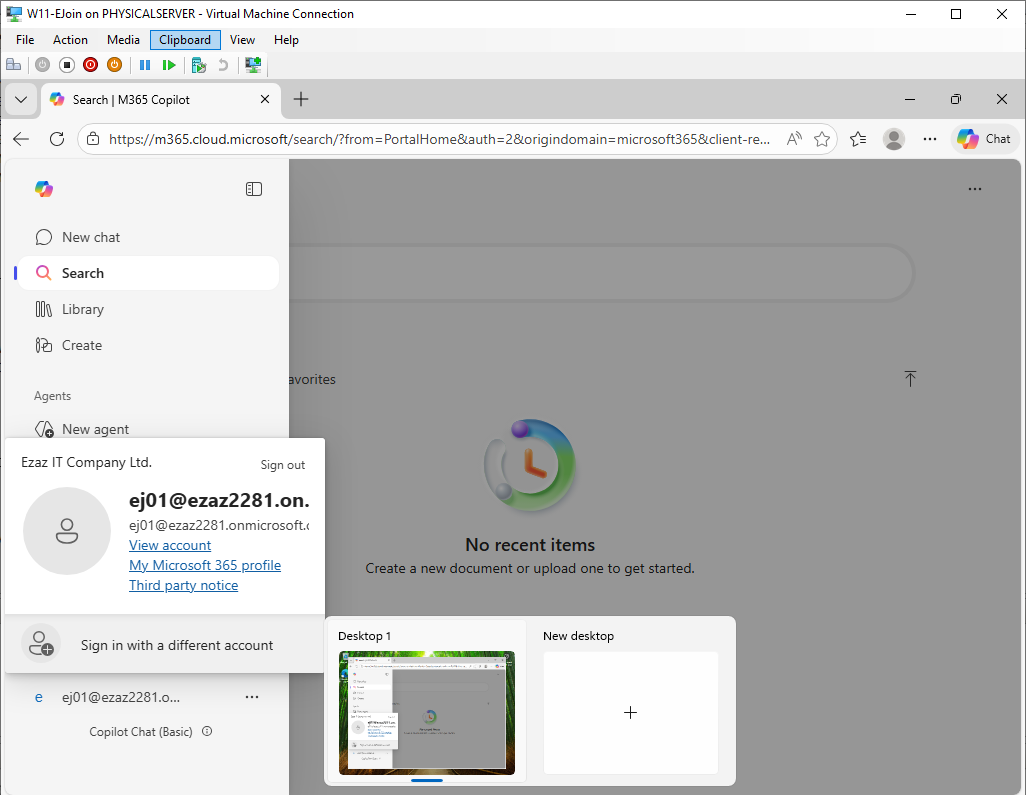Click the Start VM power icon
1026x795 pixels.
point(43,65)
